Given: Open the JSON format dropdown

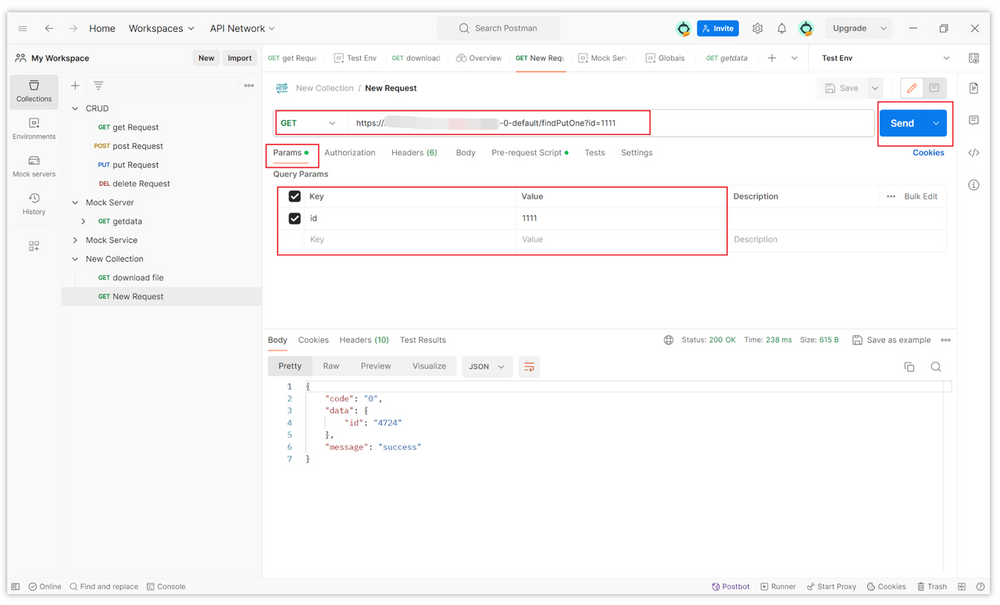Looking at the screenshot, I should [x=487, y=367].
